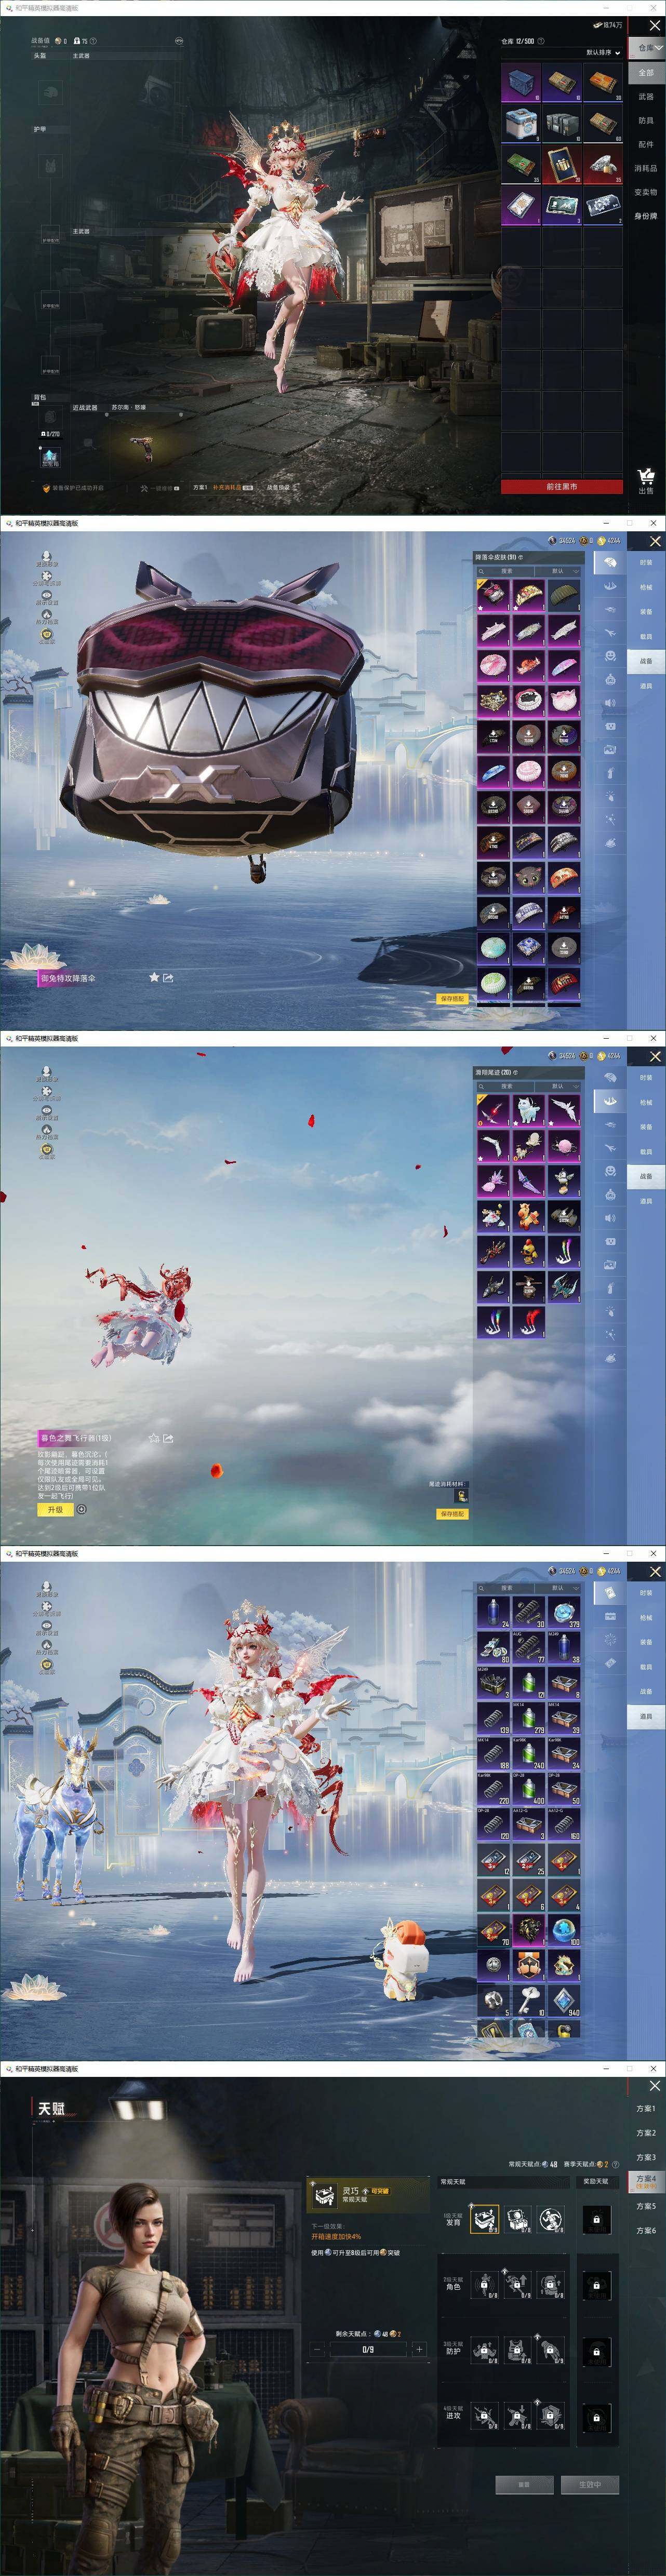Viewport: 666px width, 2576px height.
Task: Select the emoji face category in glider trail window
Action: click(x=610, y=1171)
